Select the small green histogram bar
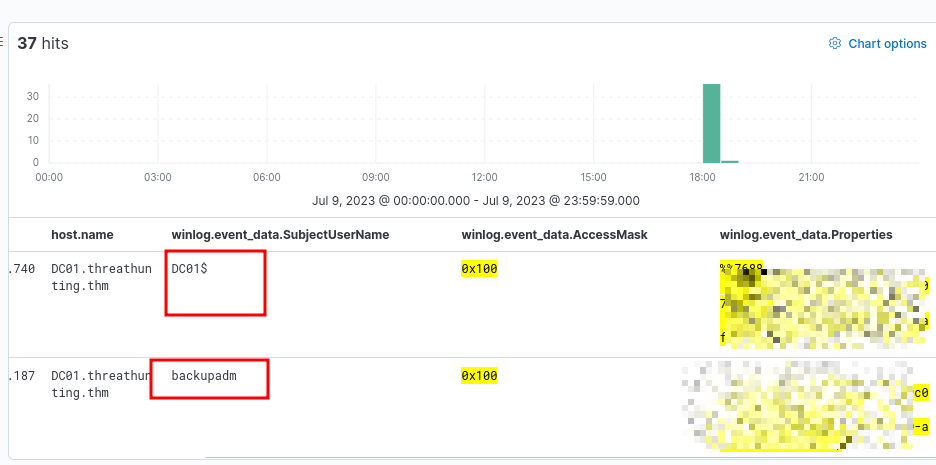936x465 pixels. (730, 160)
